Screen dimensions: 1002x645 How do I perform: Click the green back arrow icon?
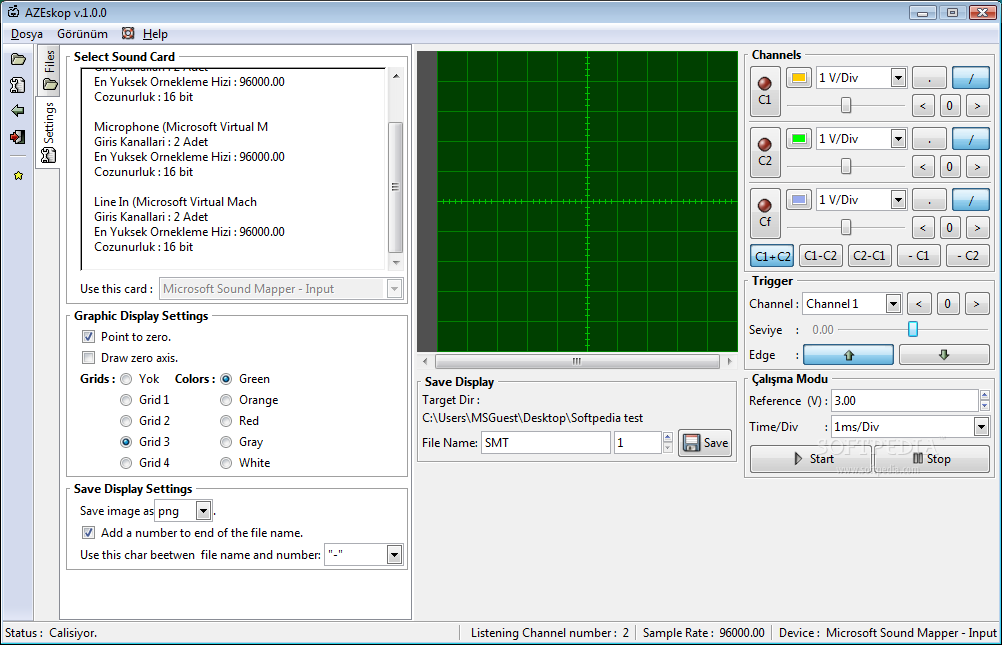18,111
